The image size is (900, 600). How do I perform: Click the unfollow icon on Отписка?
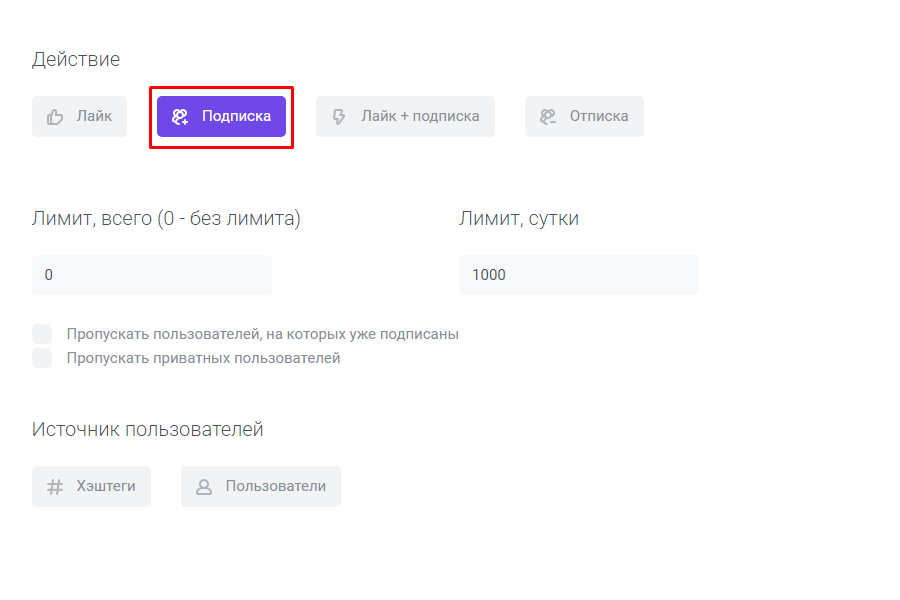click(548, 117)
